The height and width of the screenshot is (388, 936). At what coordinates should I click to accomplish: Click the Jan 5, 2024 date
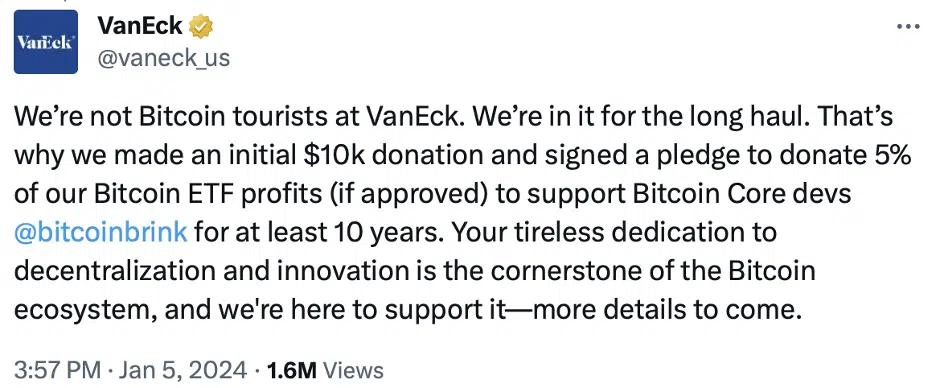[x=181, y=370]
